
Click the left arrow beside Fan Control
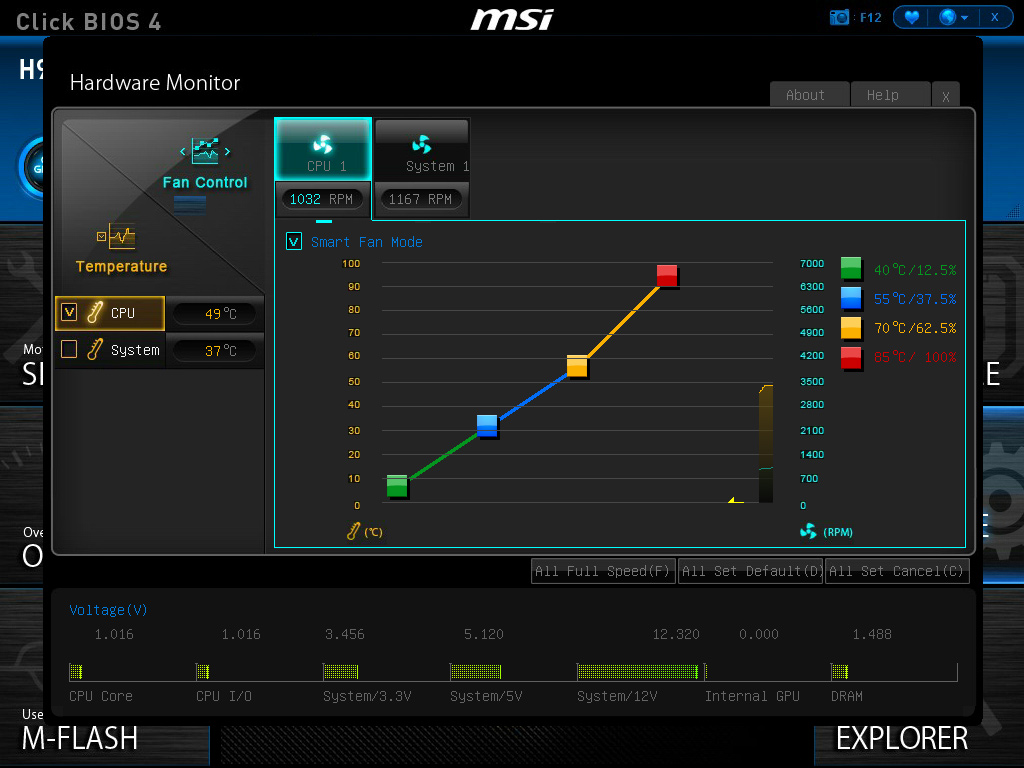[183, 152]
